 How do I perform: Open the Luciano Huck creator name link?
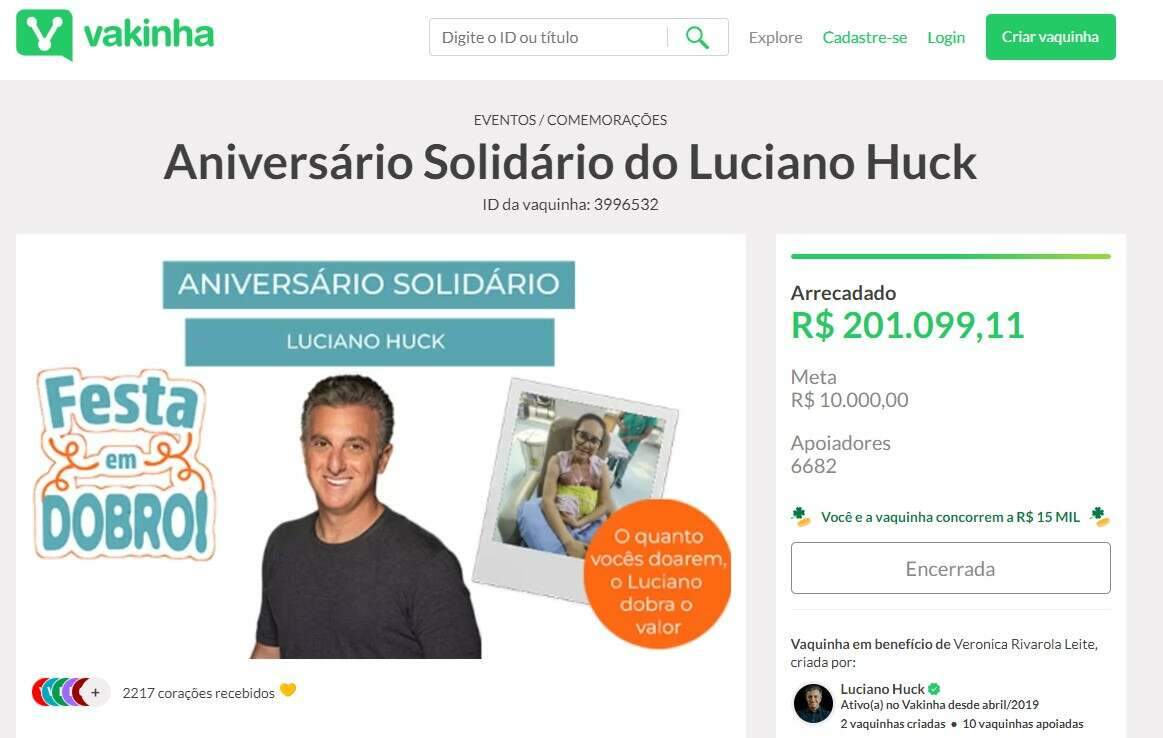(882, 689)
